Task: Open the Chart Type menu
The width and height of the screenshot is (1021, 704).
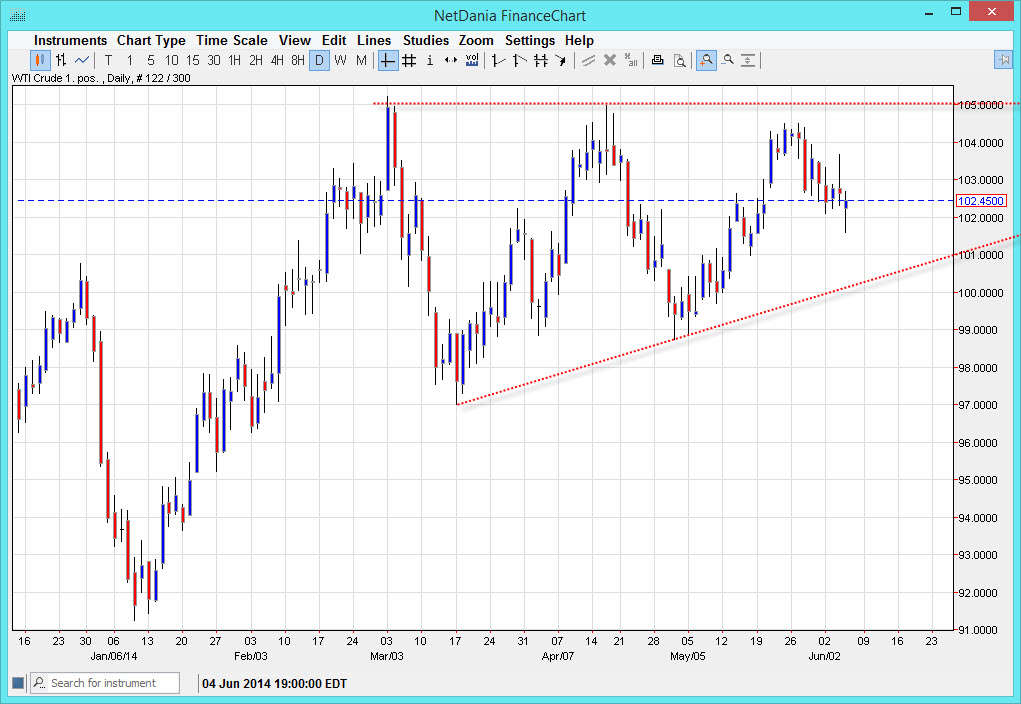Action: click(151, 40)
